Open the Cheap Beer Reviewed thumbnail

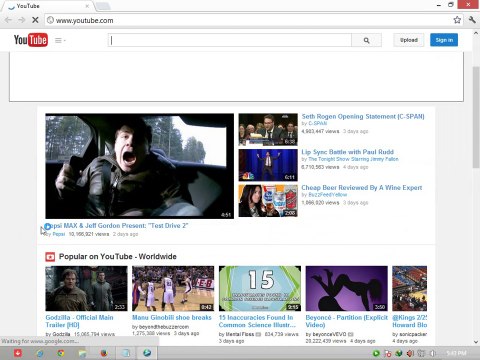pos(268,201)
